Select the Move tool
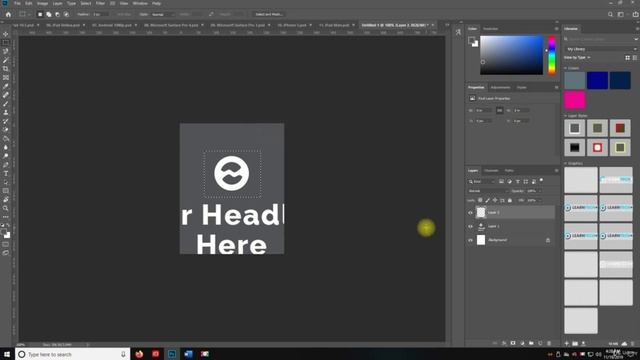The image size is (640, 360). tap(6, 34)
